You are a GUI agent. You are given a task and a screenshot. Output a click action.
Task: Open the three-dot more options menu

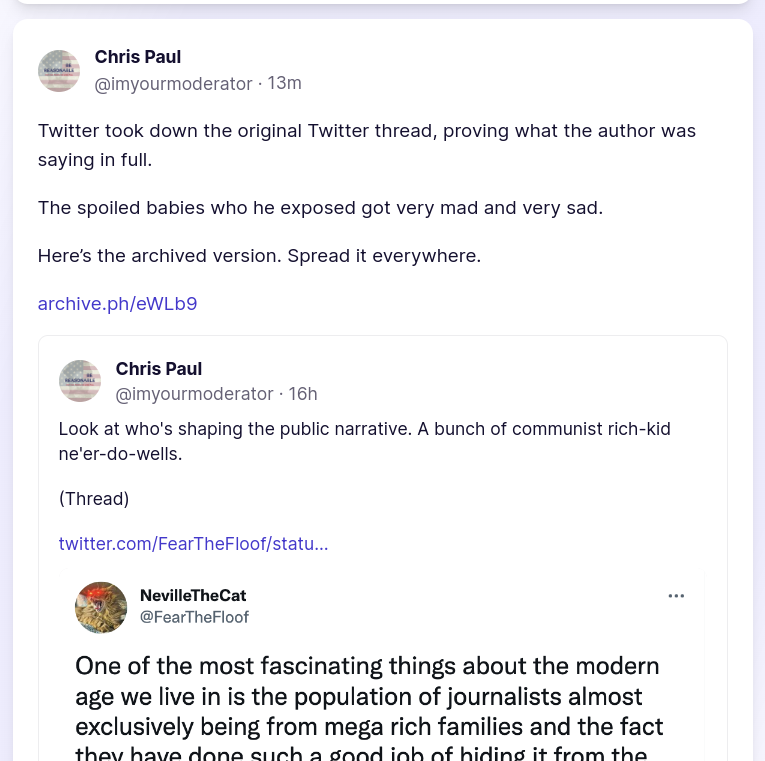point(676,596)
